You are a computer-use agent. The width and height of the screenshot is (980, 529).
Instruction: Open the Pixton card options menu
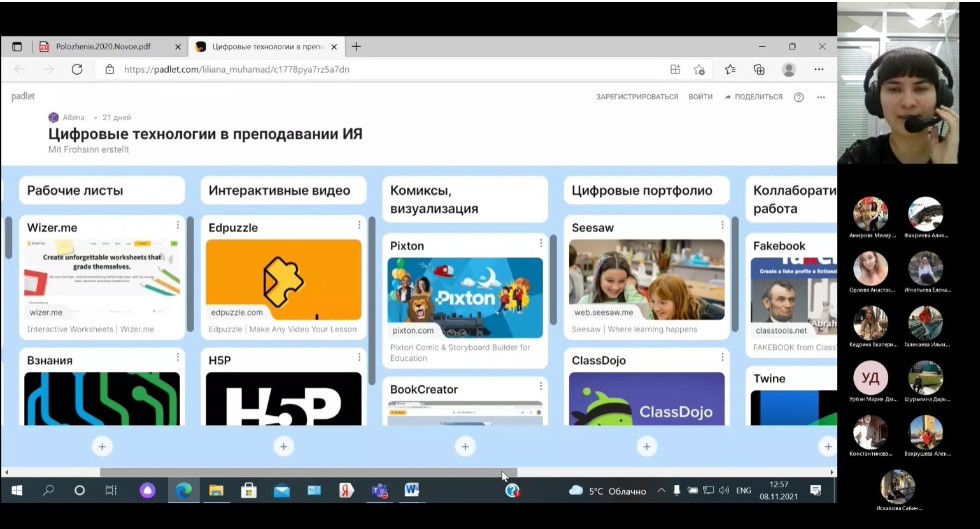(541, 243)
